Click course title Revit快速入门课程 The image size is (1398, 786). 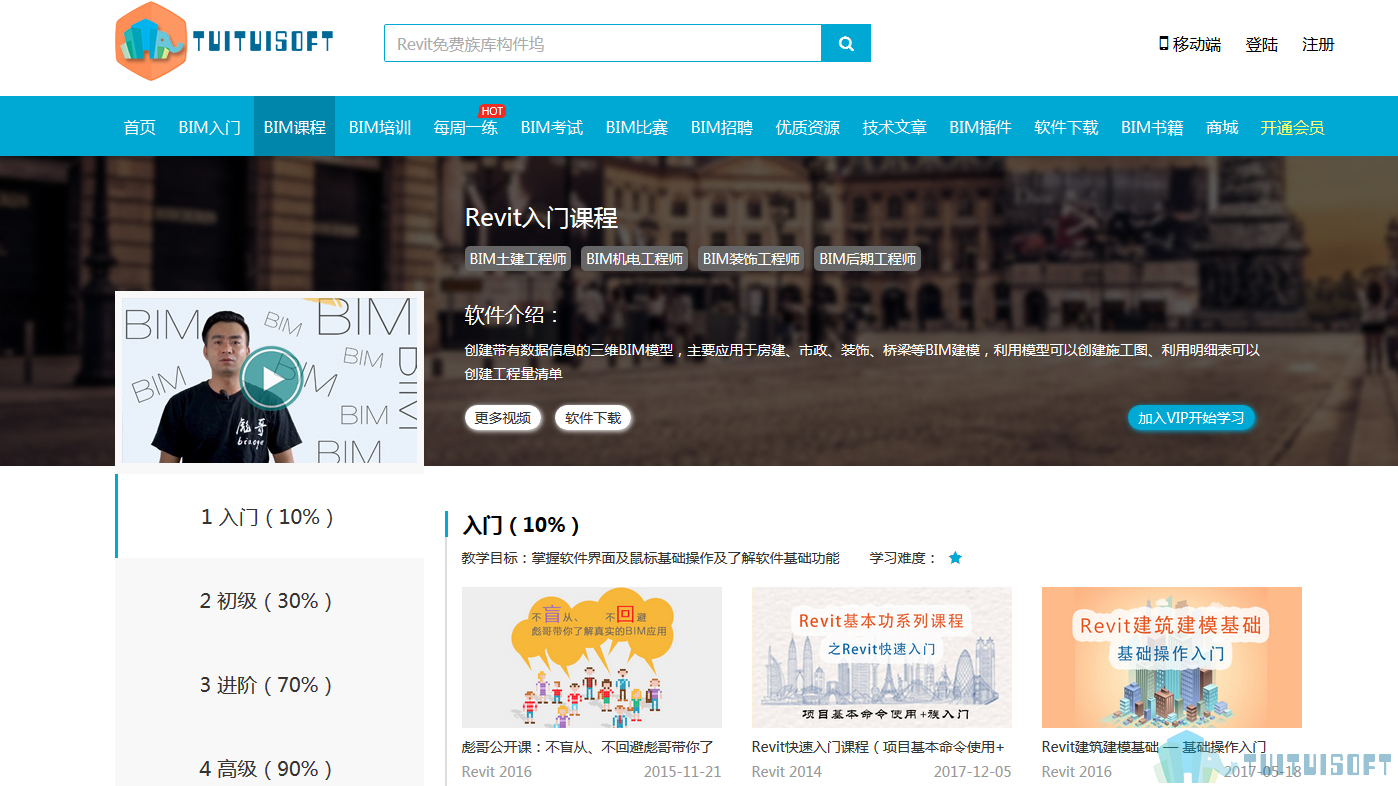pos(878,746)
